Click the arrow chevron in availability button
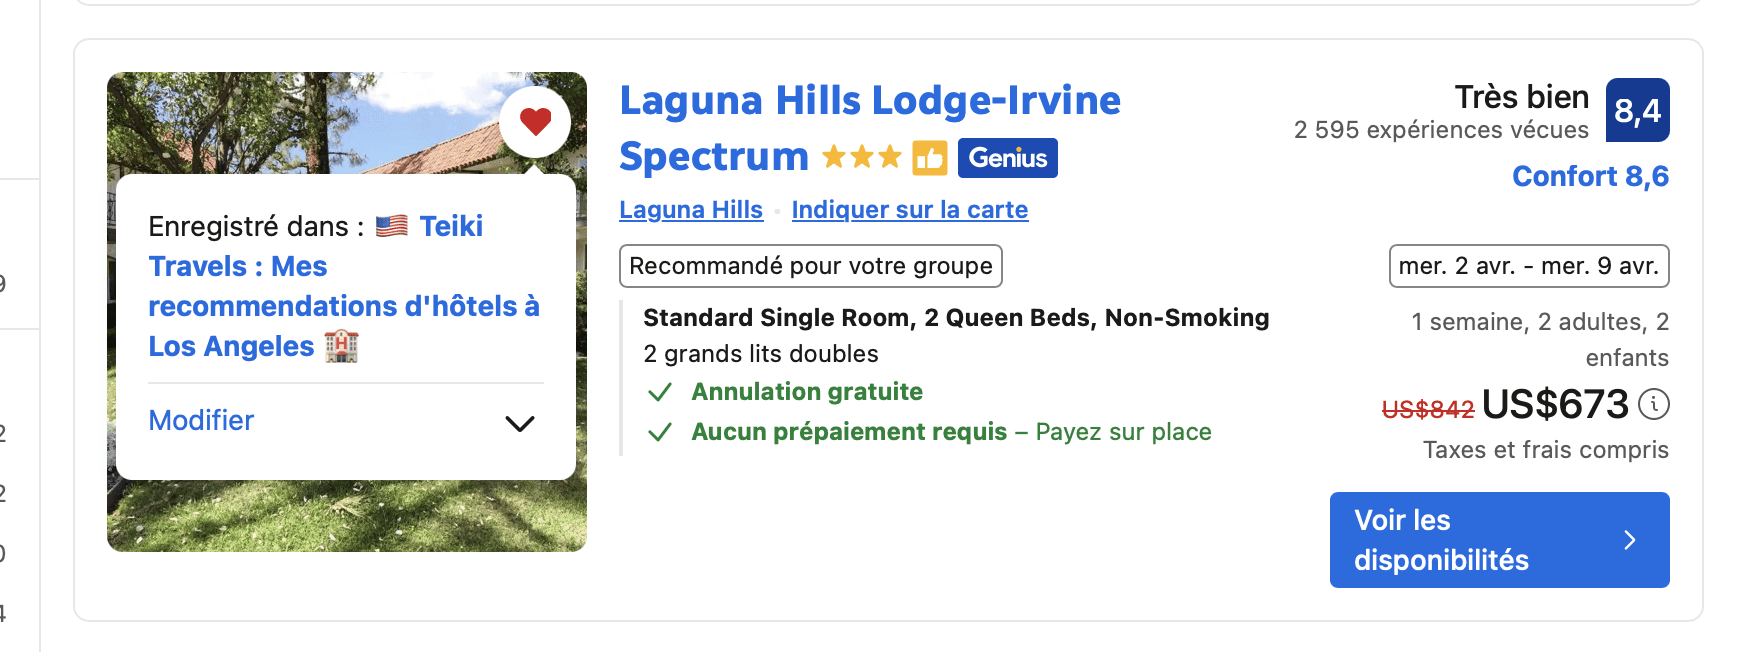1758x652 pixels. click(x=1630, y=540)
